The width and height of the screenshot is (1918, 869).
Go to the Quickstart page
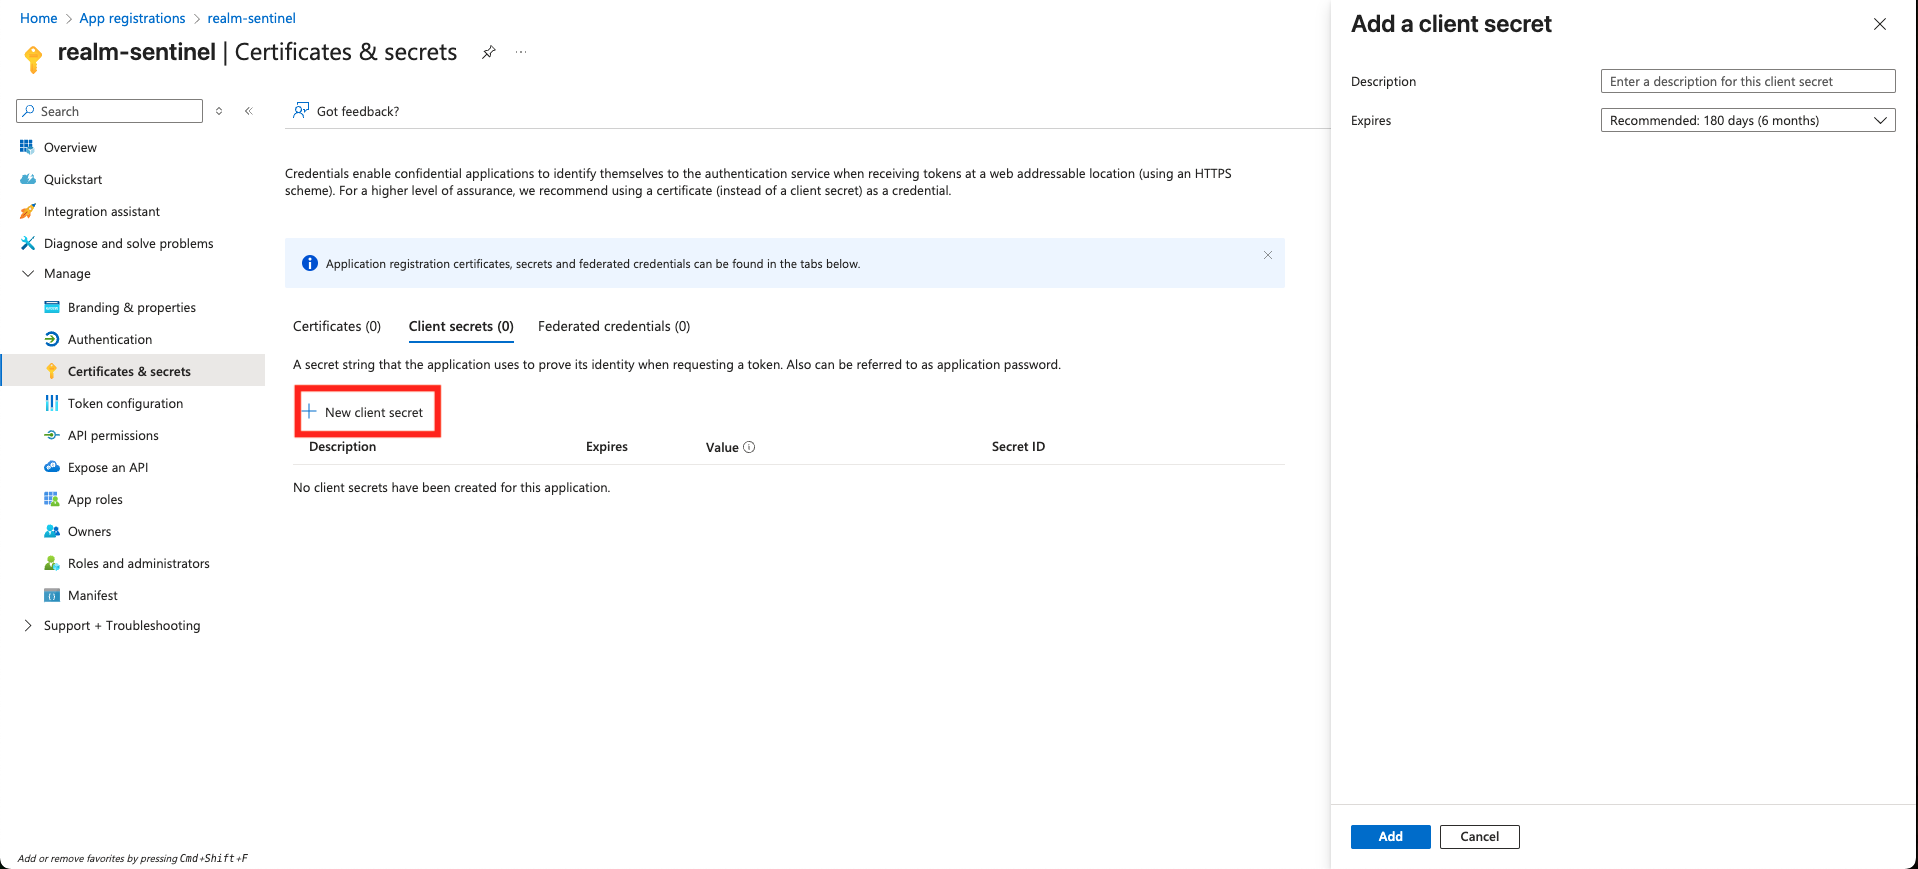72,179
